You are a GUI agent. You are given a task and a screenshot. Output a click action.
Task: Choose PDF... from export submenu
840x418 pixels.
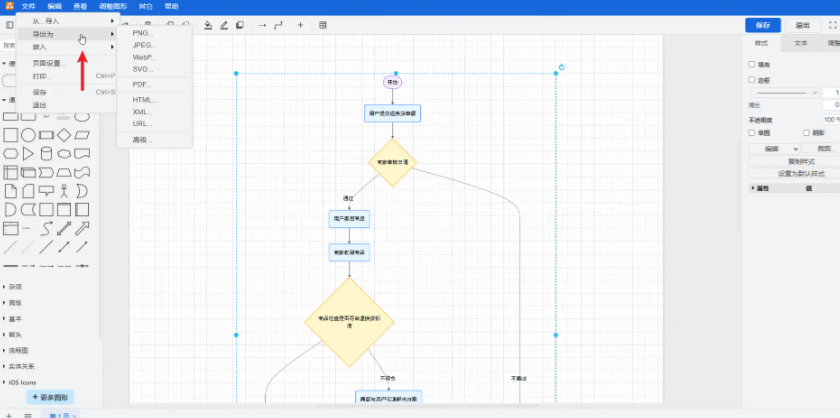(142, 84)
